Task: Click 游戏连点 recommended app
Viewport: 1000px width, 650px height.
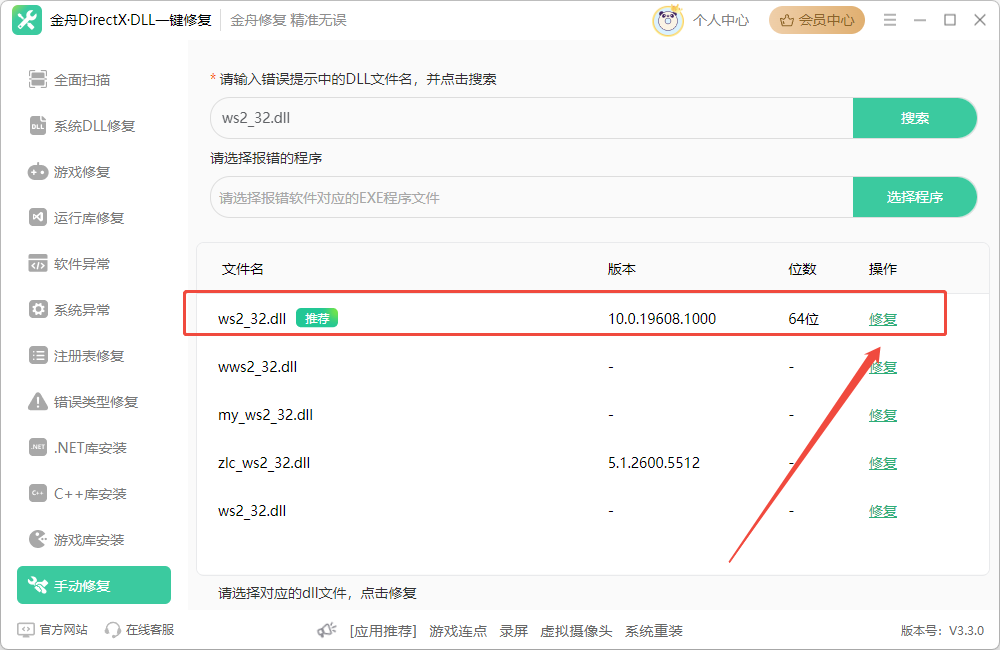Action: pyautogui.click(x=458, y=631)
